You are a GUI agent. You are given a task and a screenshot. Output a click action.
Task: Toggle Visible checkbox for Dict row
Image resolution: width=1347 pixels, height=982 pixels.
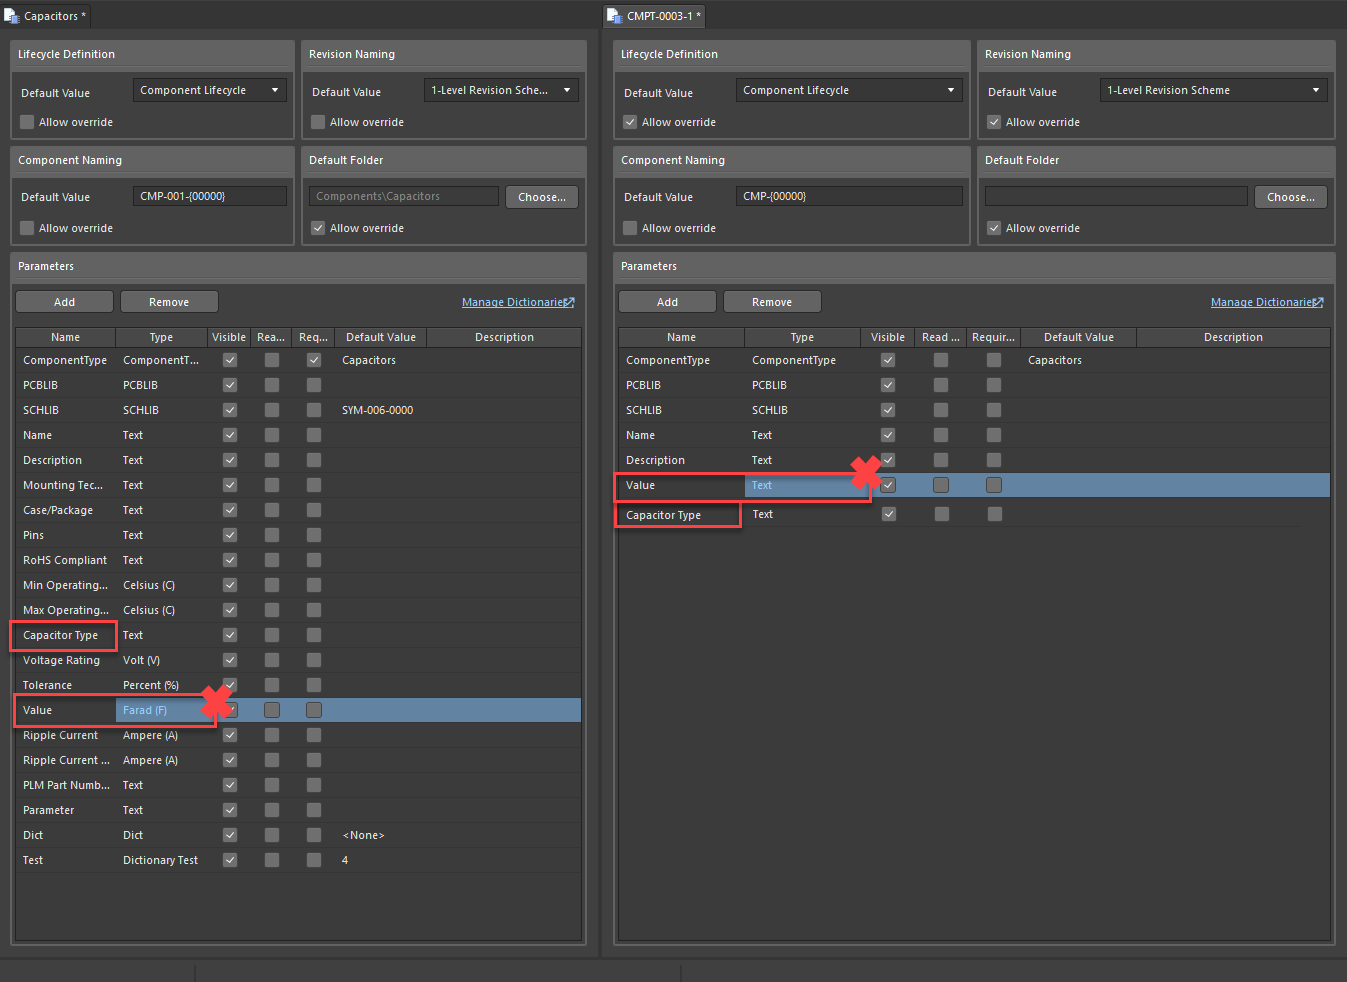pos(230,835)
